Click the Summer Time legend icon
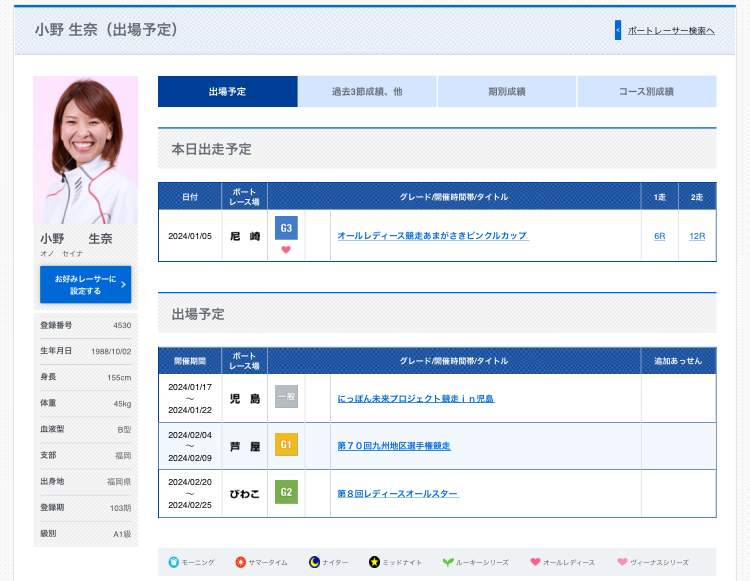750x581 pixels. click(x=240, y=562)
